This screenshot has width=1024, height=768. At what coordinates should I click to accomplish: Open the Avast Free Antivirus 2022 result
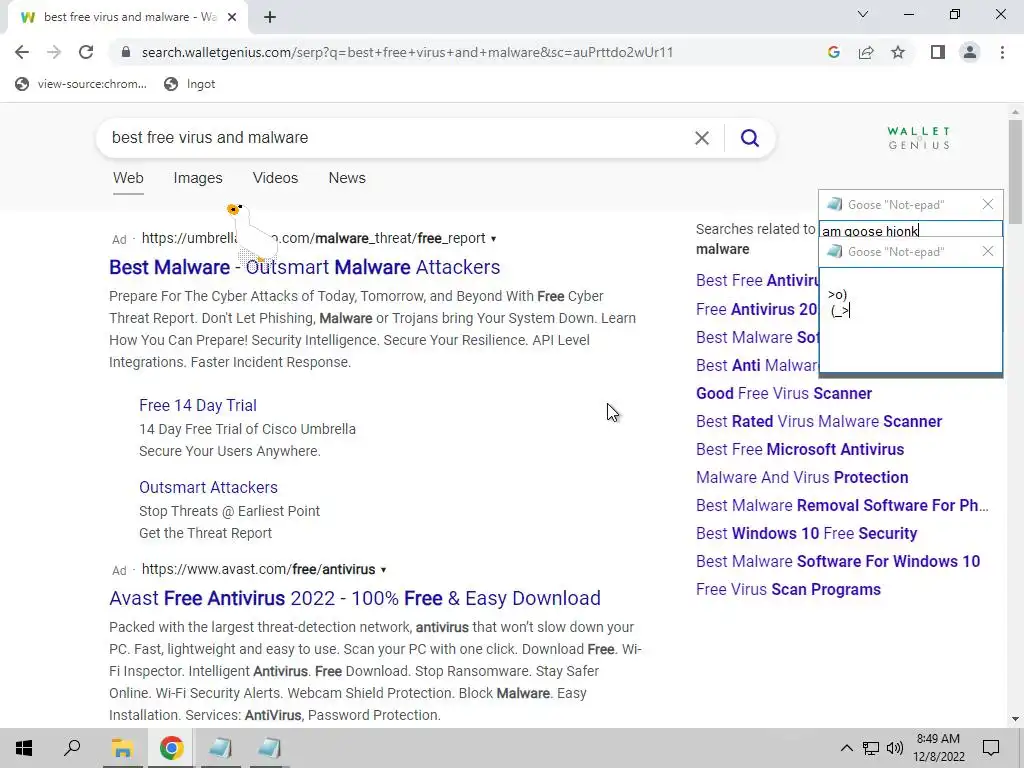click(355, 598)
